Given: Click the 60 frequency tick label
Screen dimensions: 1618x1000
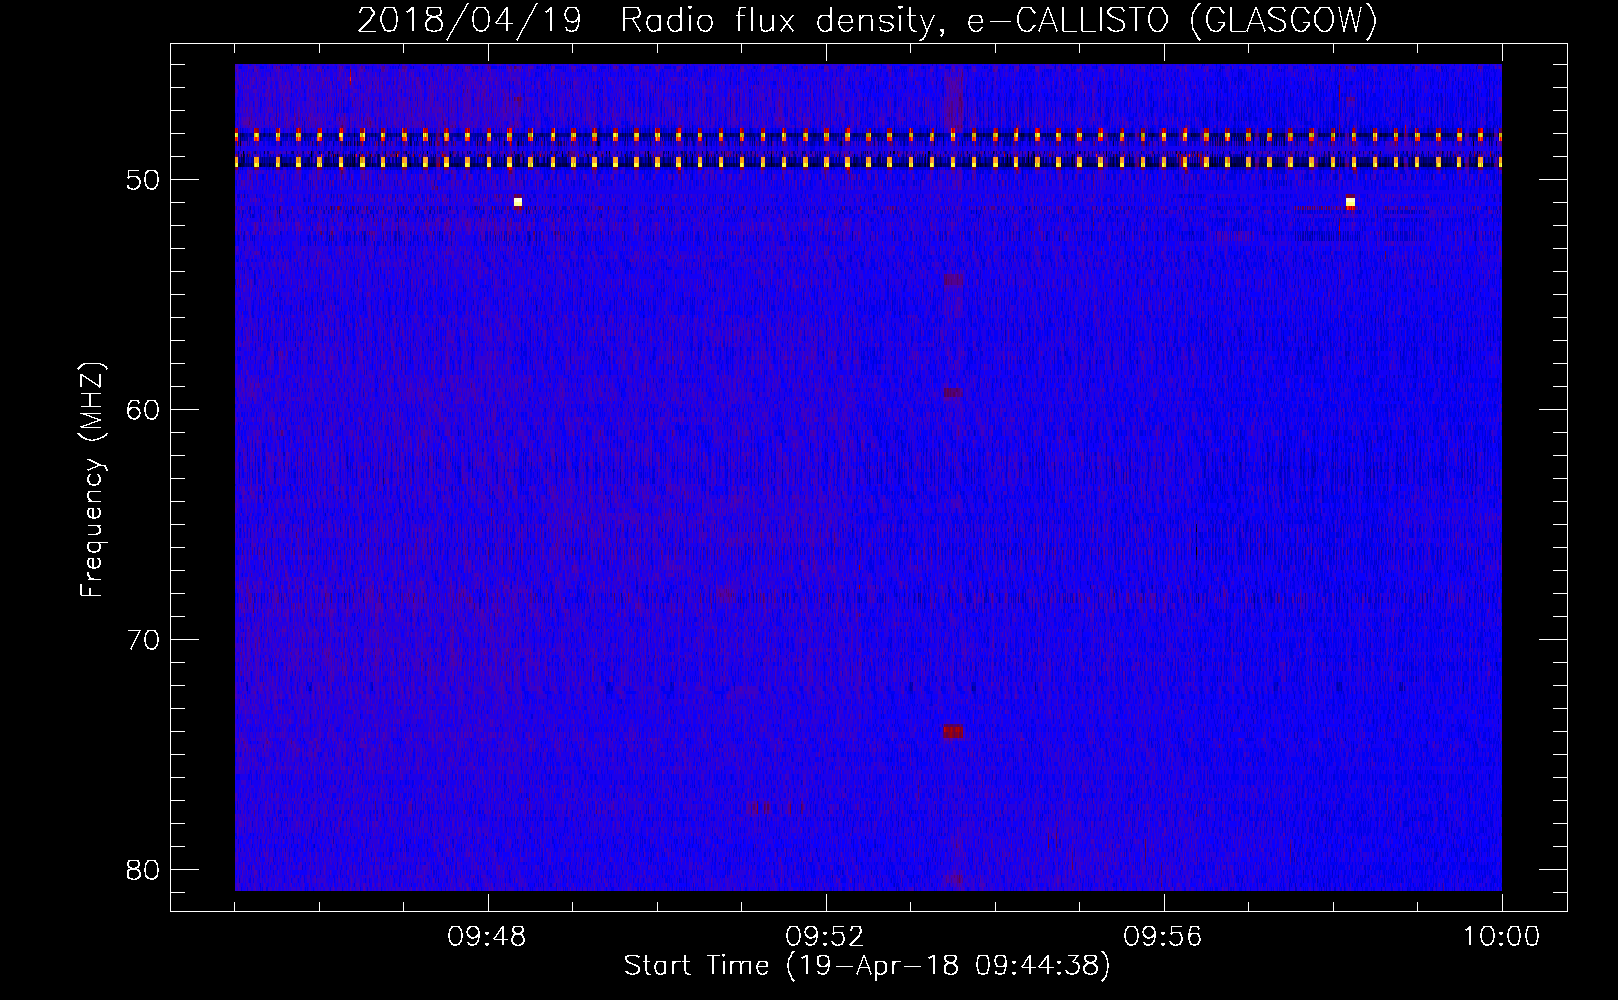Looking at the screenshot, I should coord(143,410).
